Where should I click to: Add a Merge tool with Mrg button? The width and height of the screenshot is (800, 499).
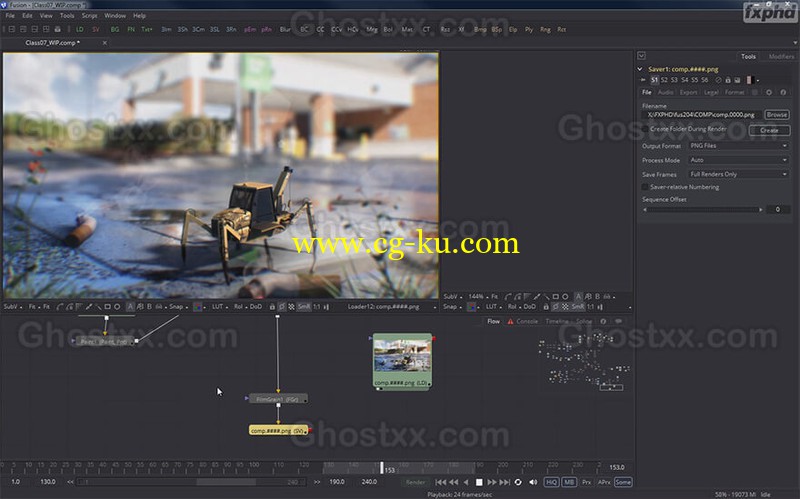click(x=371, y=30)
